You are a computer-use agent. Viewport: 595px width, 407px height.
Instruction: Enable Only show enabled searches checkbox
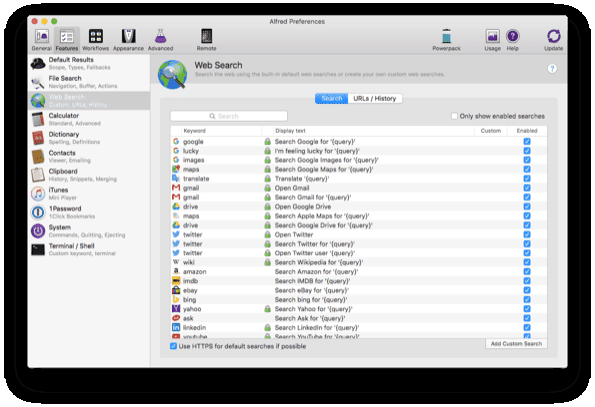tap(454, 116)
